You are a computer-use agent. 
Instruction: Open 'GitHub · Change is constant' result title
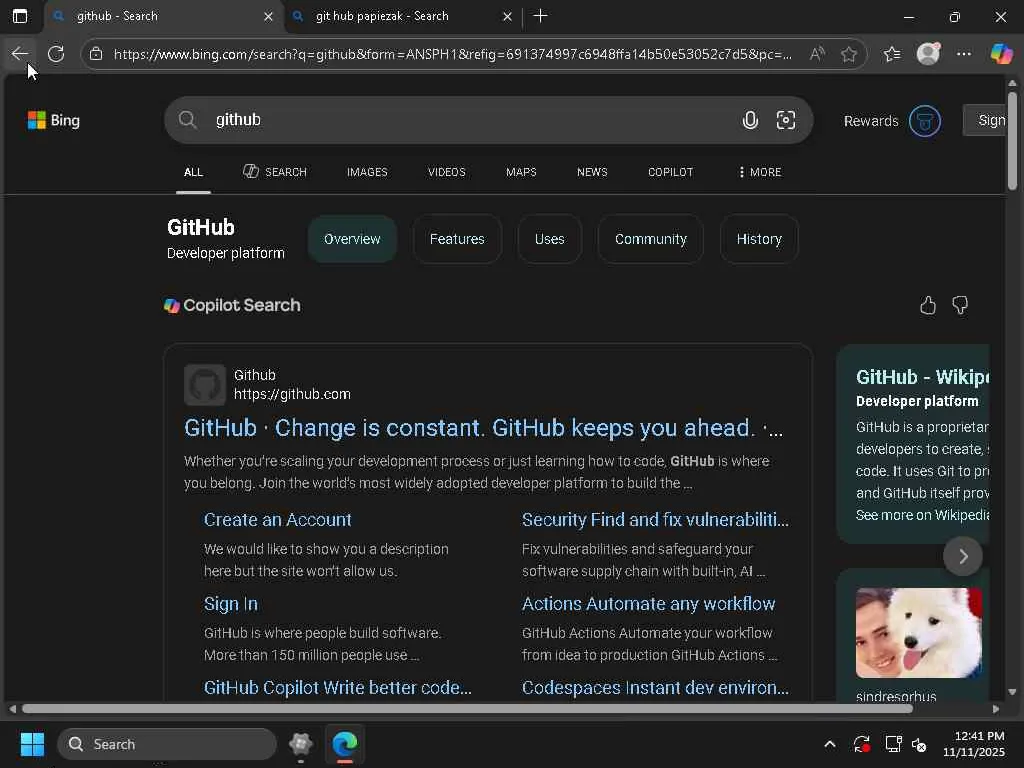coord(483,428)
